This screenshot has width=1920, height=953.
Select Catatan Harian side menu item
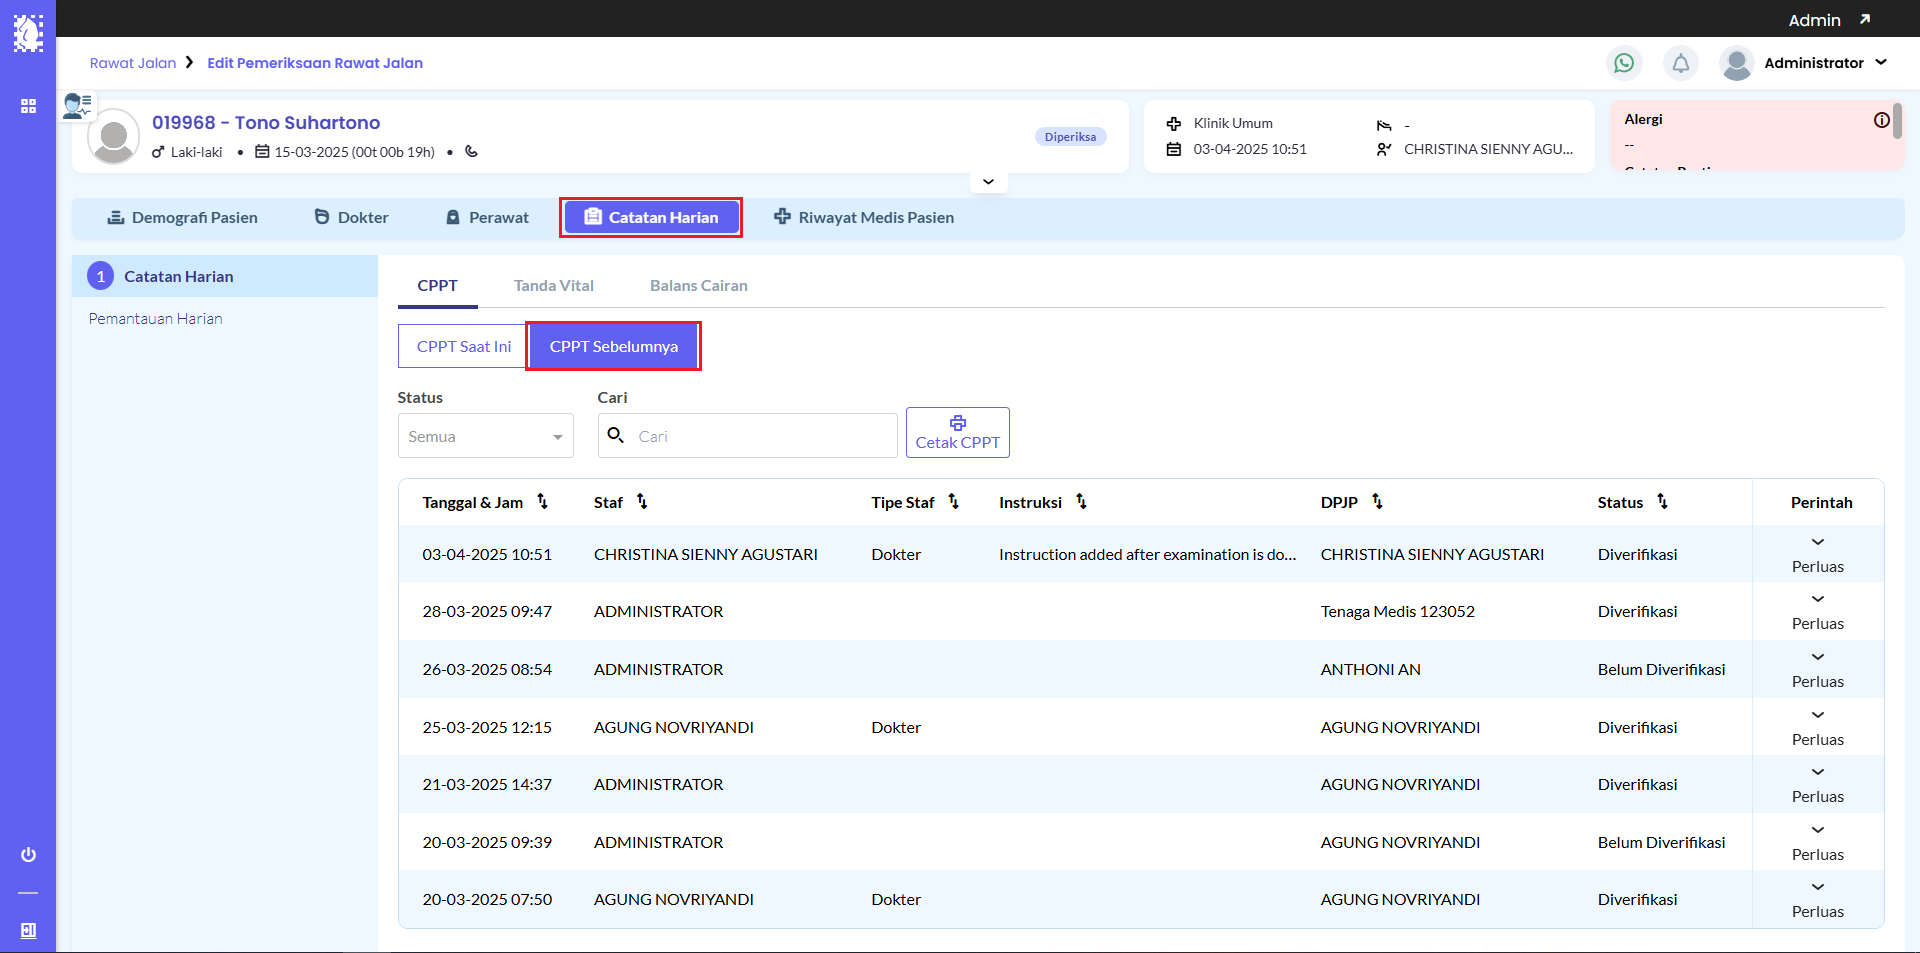[x=225, y=276]
